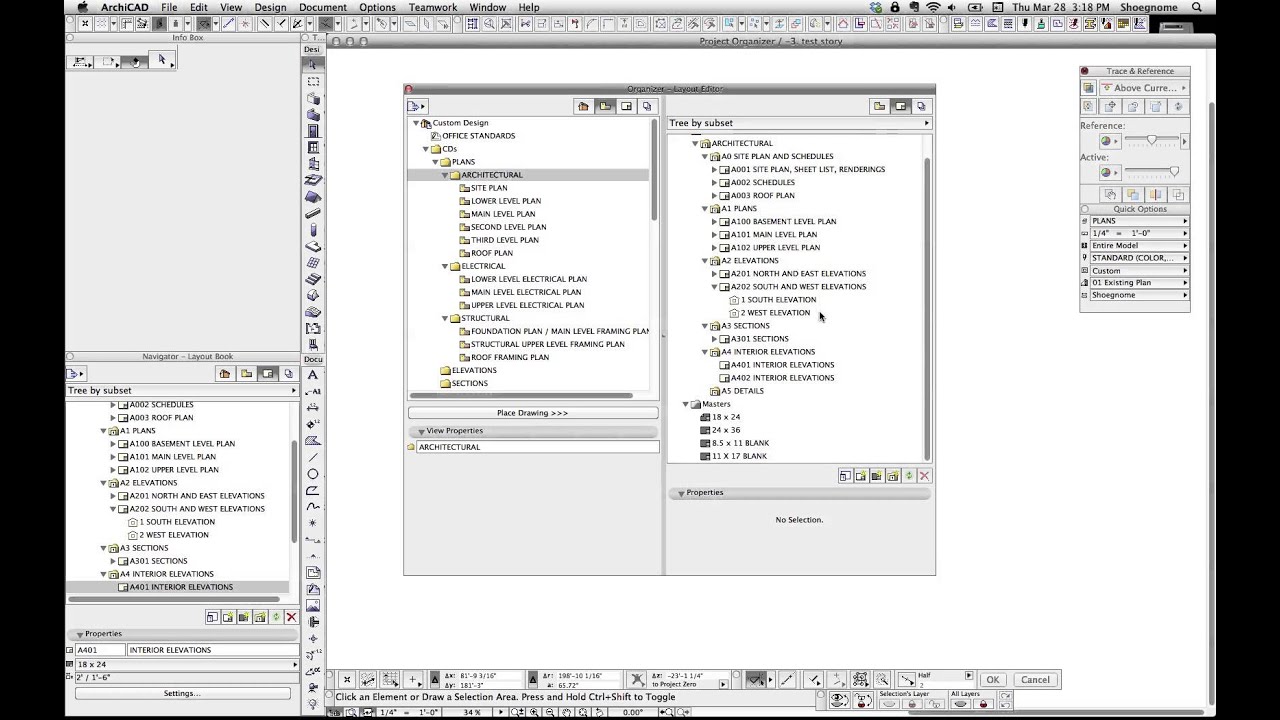This screenshot has width=1280, height=720.
Task: Select ROOF FRAMING PLAN in the Organizer's left tree
Action: tap(510, 357)
